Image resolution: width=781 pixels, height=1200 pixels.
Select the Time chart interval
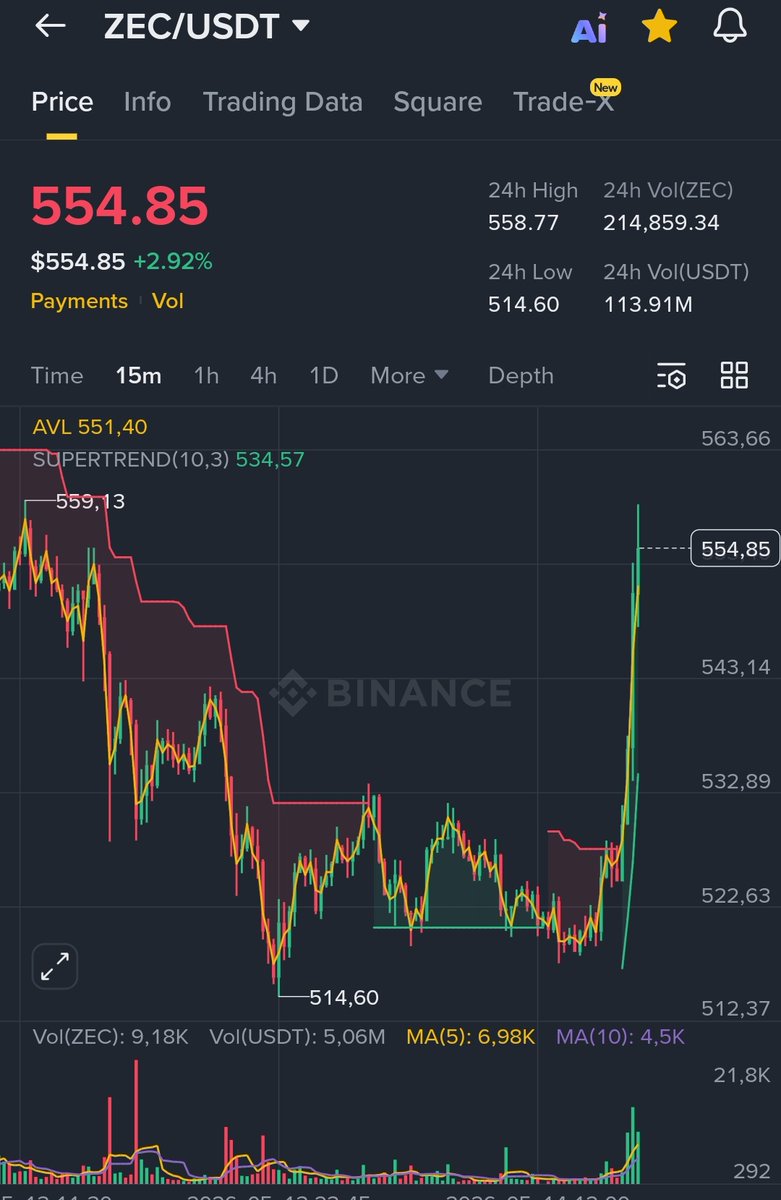tap(57, 376)
